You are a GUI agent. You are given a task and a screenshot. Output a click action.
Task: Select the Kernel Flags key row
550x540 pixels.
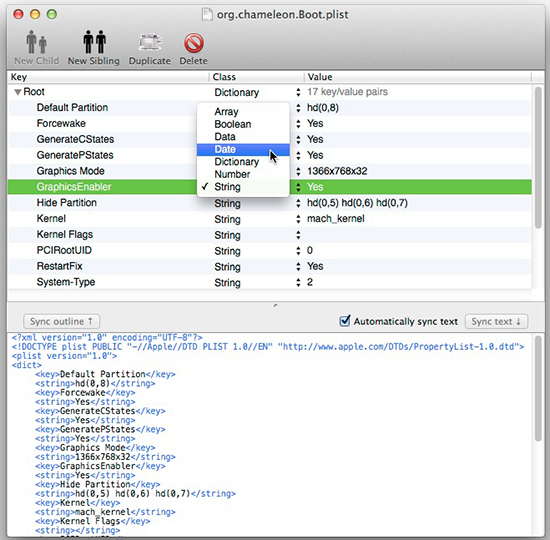(269, 235)
